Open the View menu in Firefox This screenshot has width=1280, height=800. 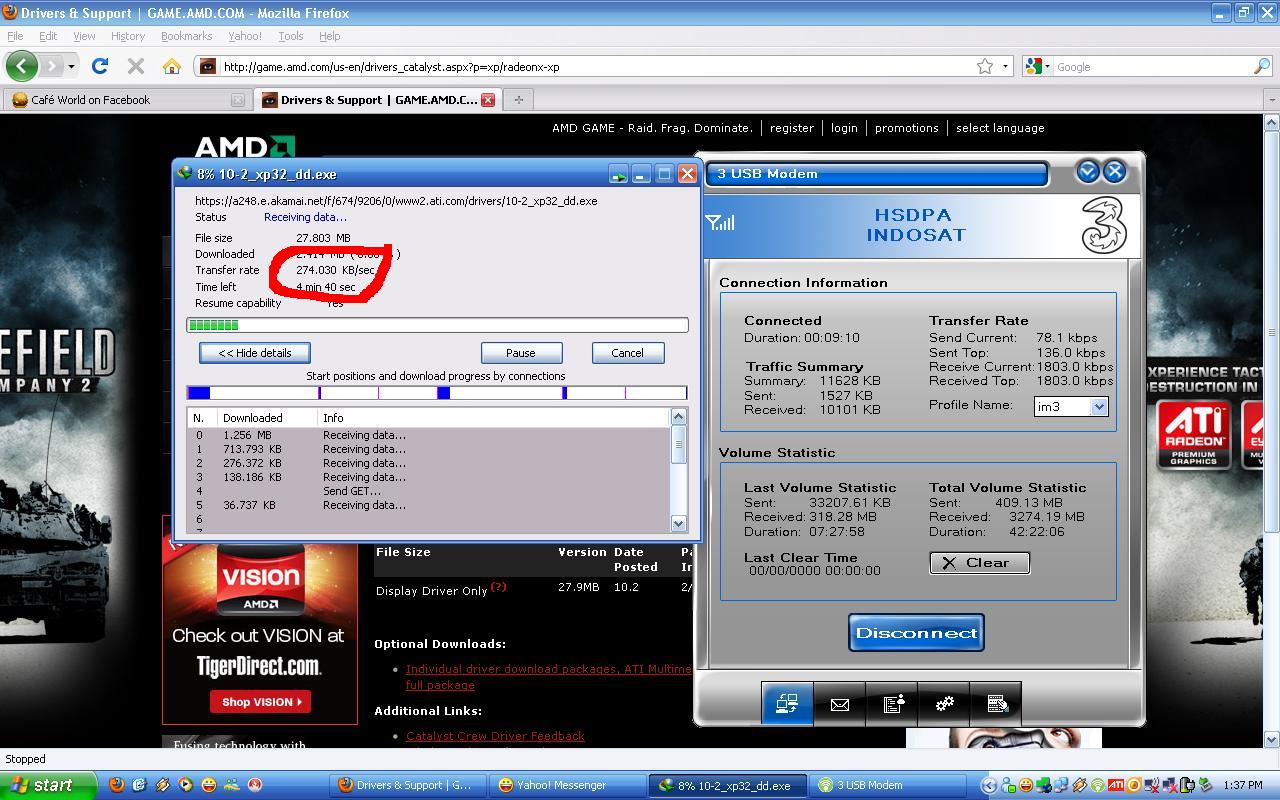[84, 36]
